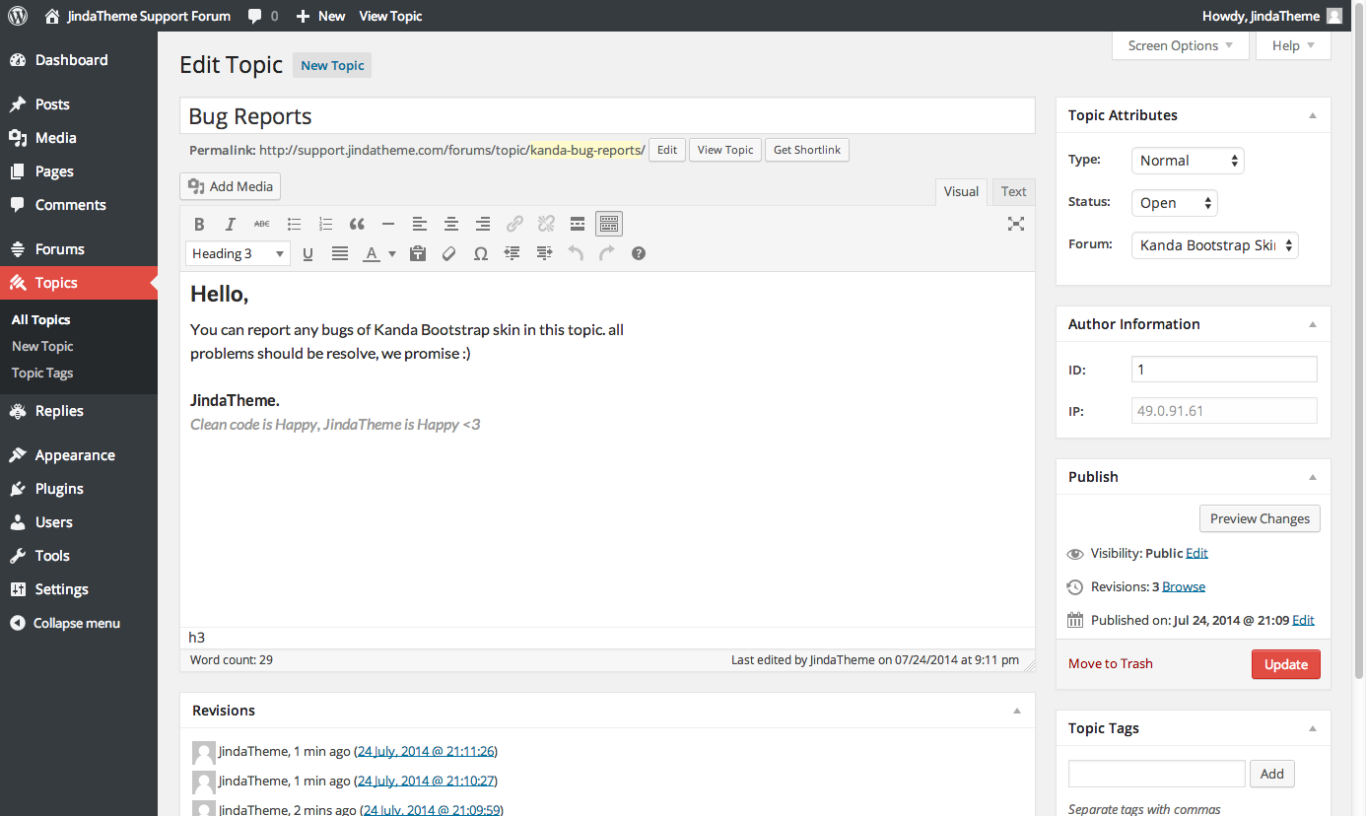
Task: Click the permalink Edit button
Action: [x=667, y=150]
